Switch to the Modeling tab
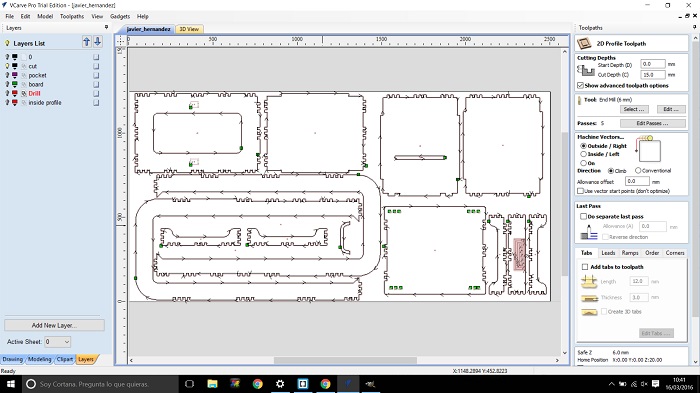Image resolution: width=700 pixels, height=393 pixels. 39,359
